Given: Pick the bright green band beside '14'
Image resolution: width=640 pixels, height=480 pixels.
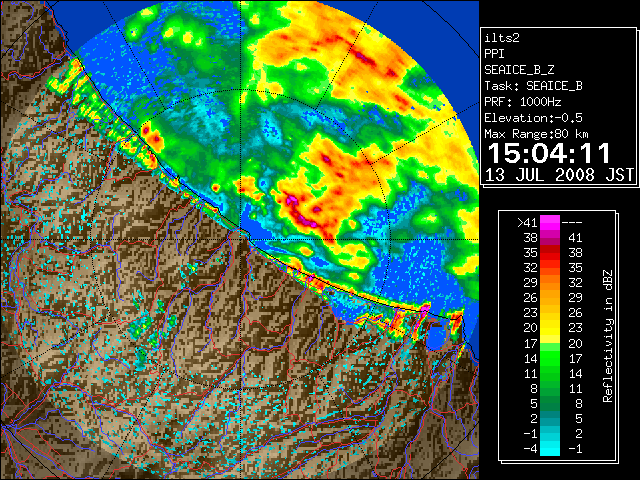Looking at the screenshot, I should click(550, 358).
